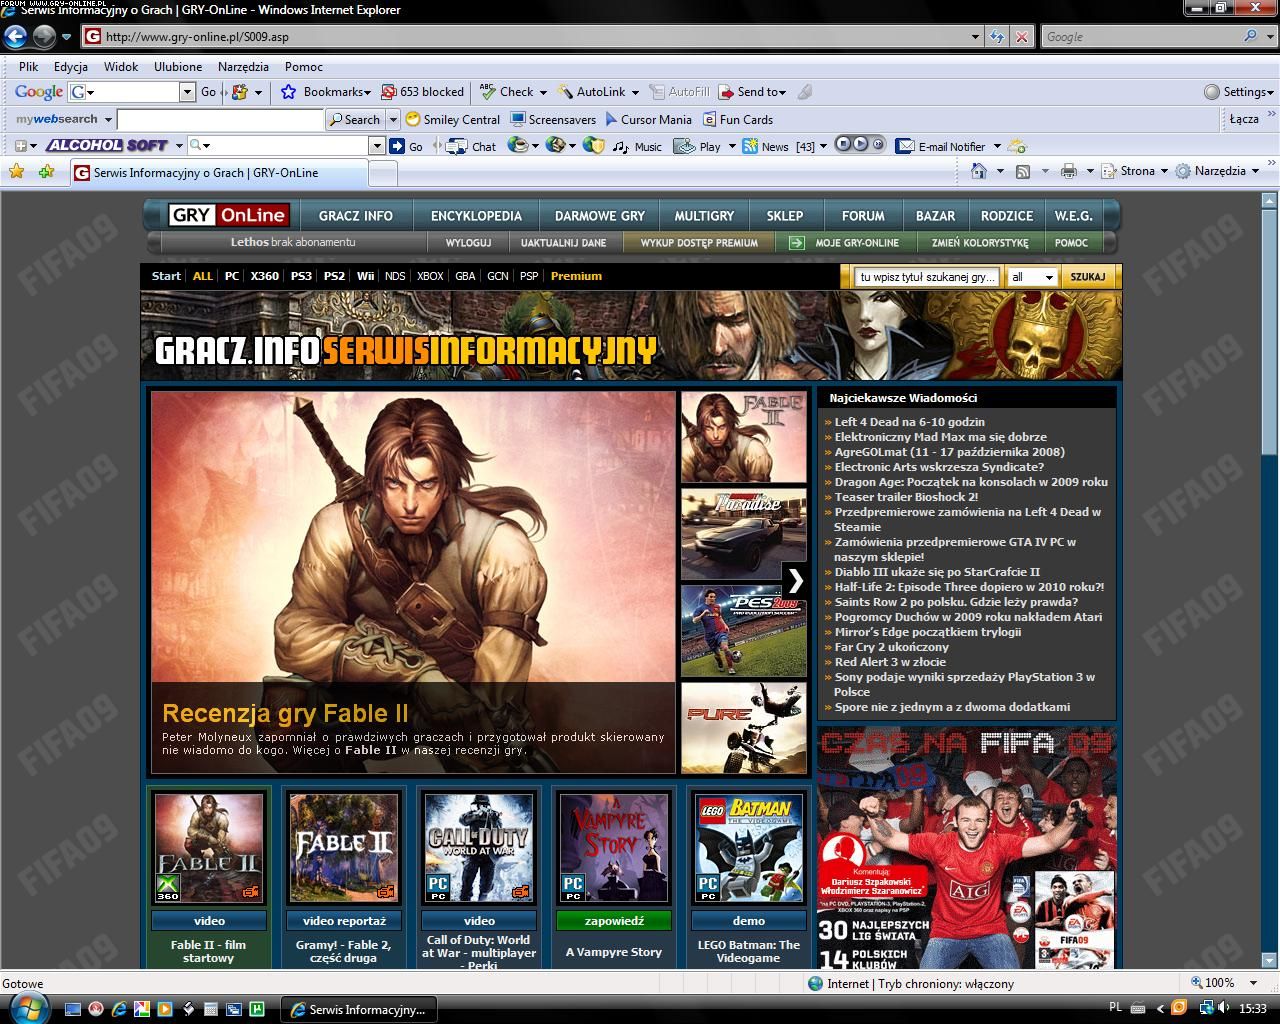Click the Print icon
This screenshot has width=1280, height=1024.
(1068, 171)
